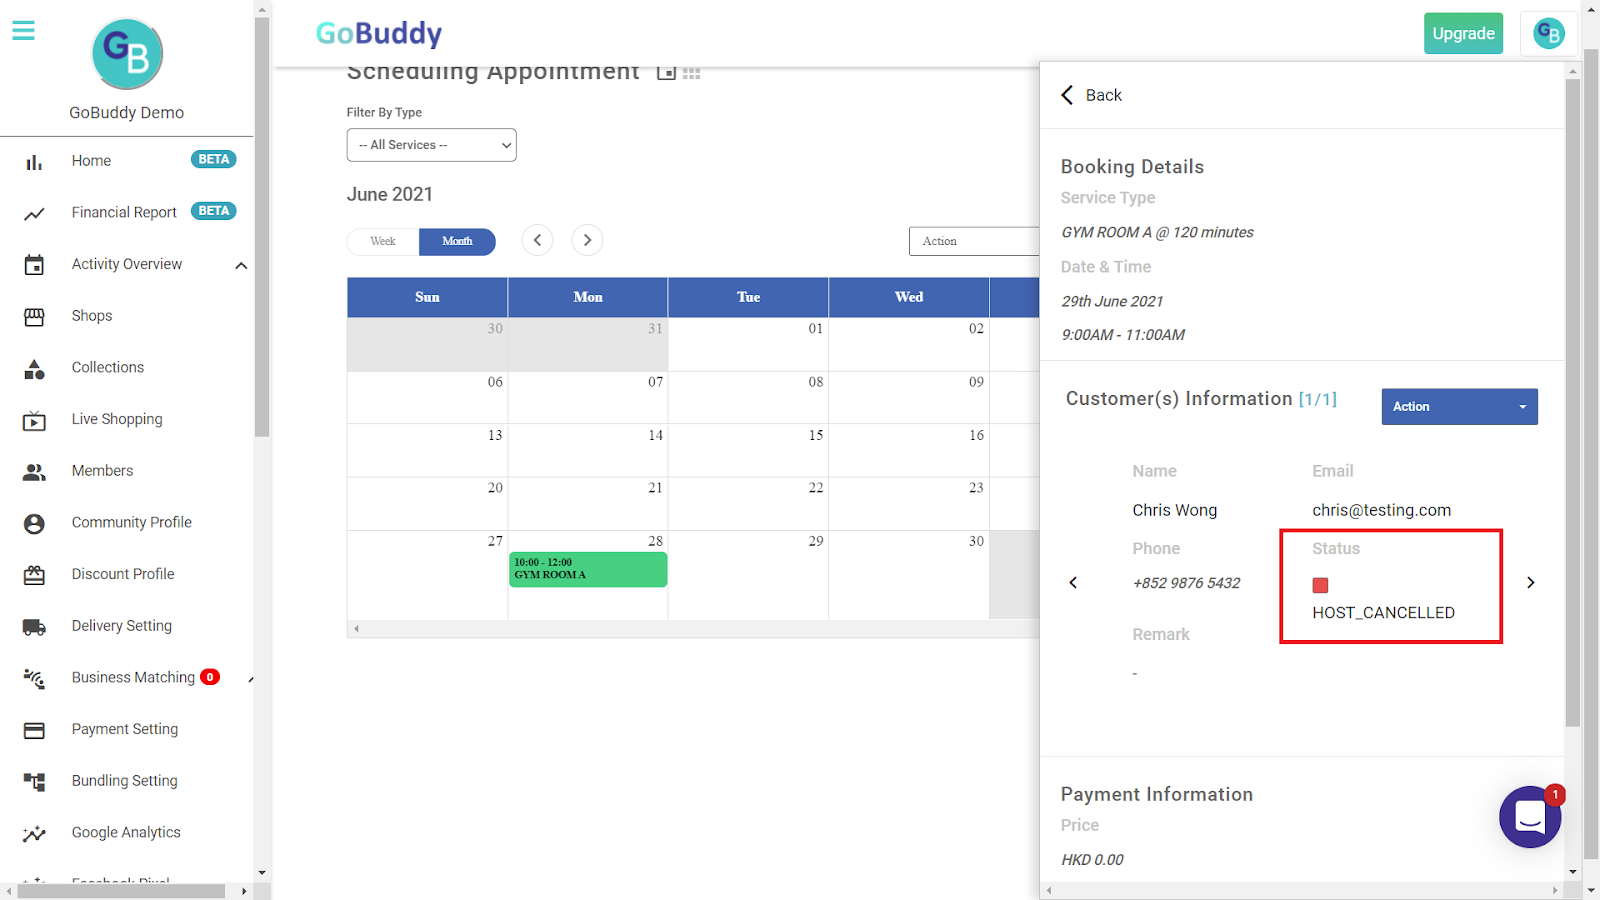
Task: Click the Discount Profile gift card icon
Action: click(34, 575)
